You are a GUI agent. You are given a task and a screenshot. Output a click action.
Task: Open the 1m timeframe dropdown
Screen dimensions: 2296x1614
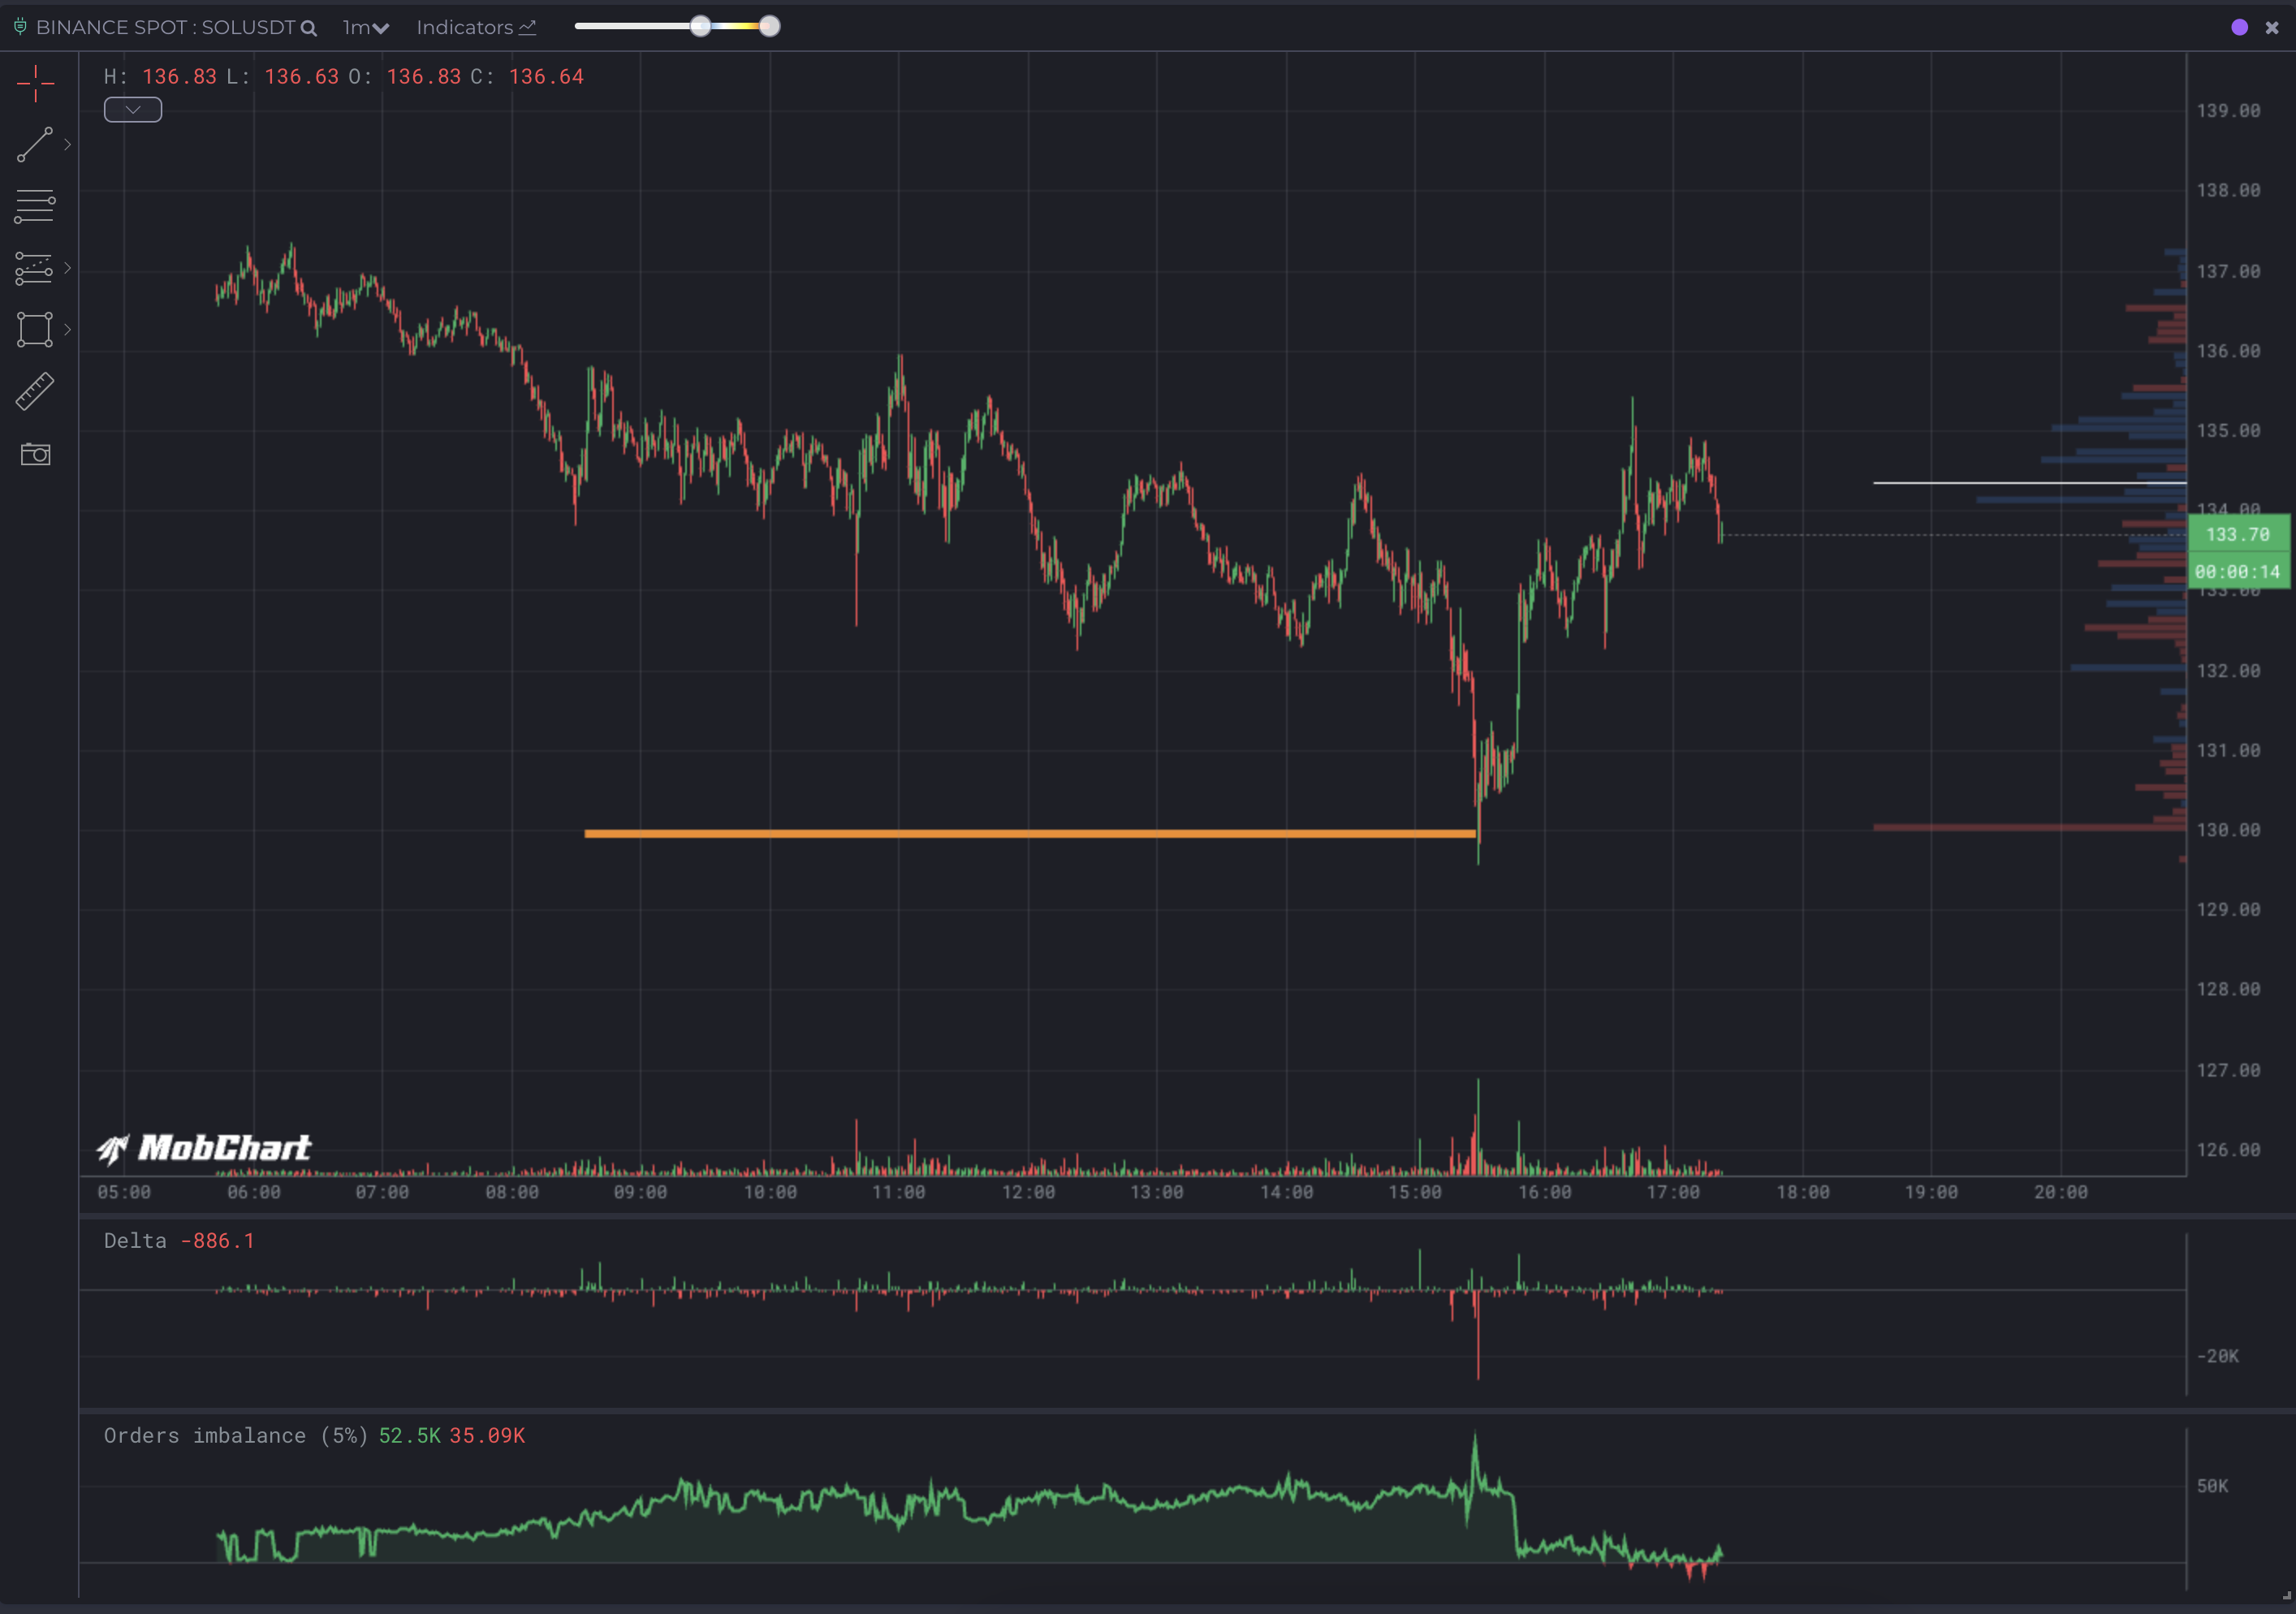coord(365,28)
